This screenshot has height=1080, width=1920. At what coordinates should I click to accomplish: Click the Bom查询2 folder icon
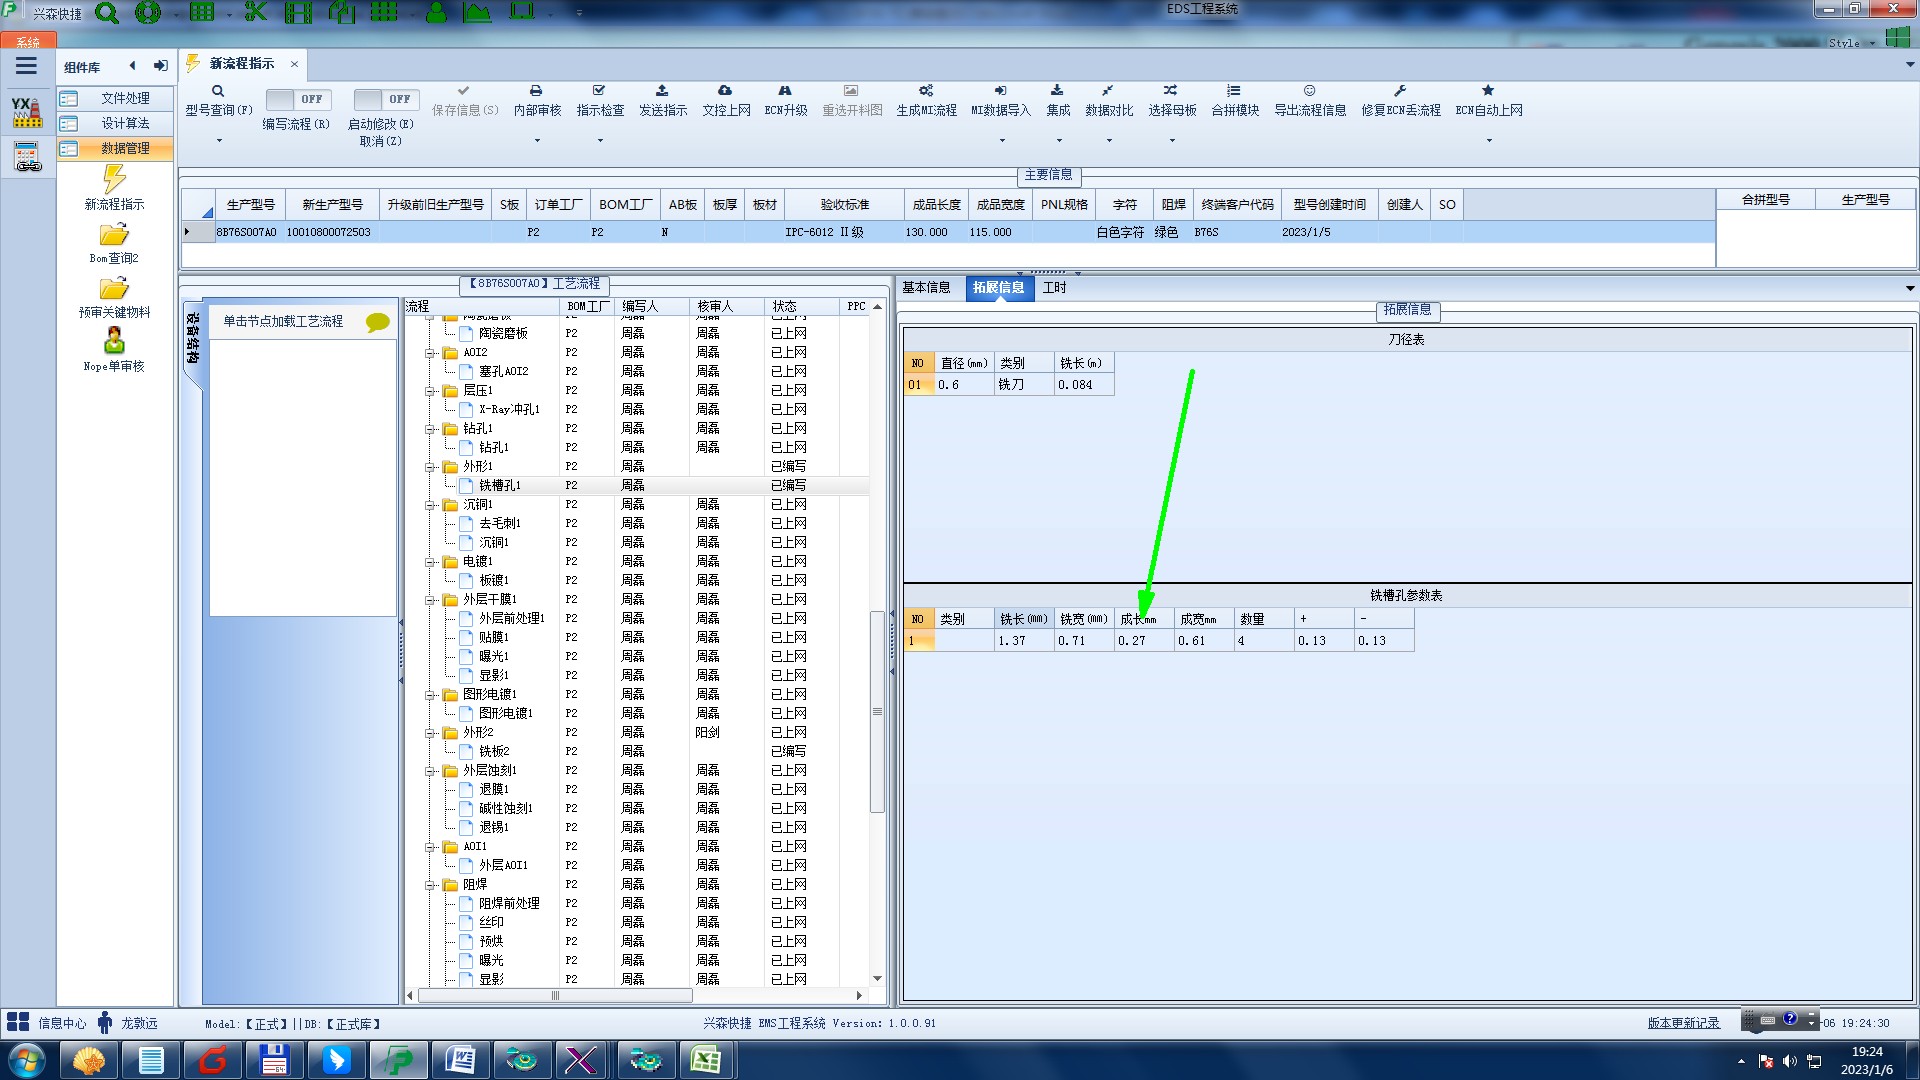click(114, 235)
